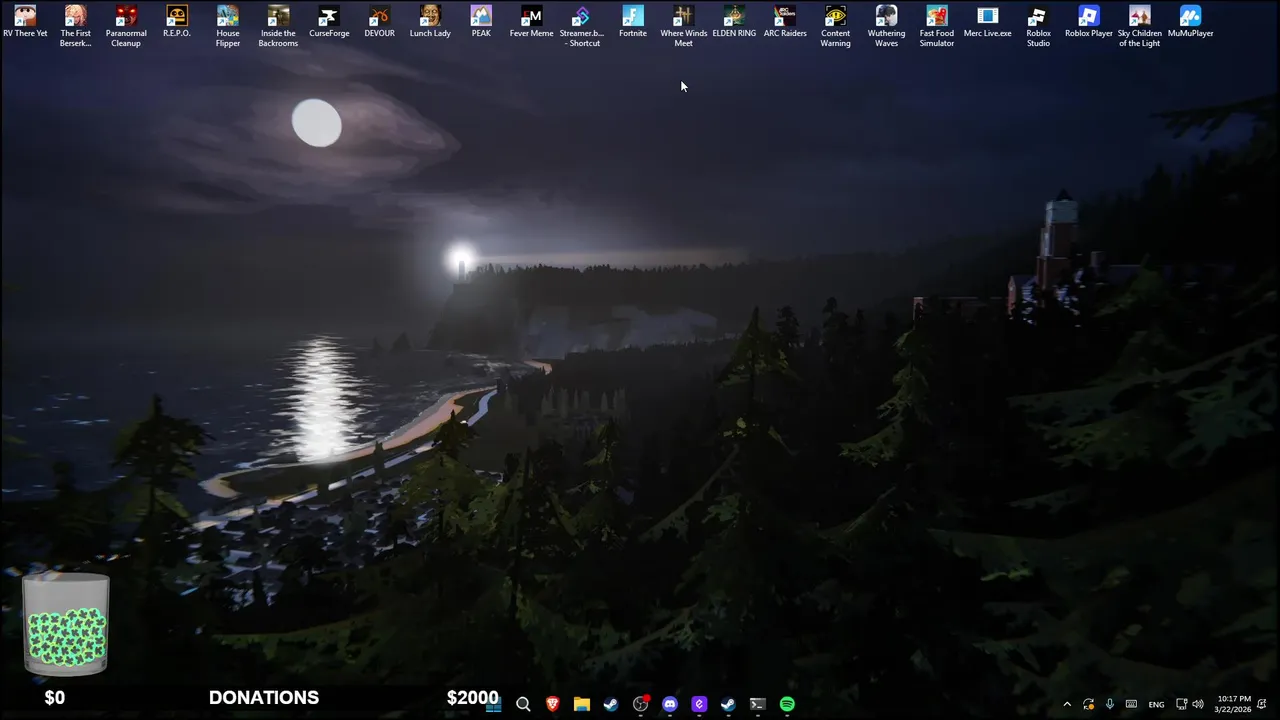Select the Roblox Player shortcut
1280x720 pixels.
click(1089, 23)
